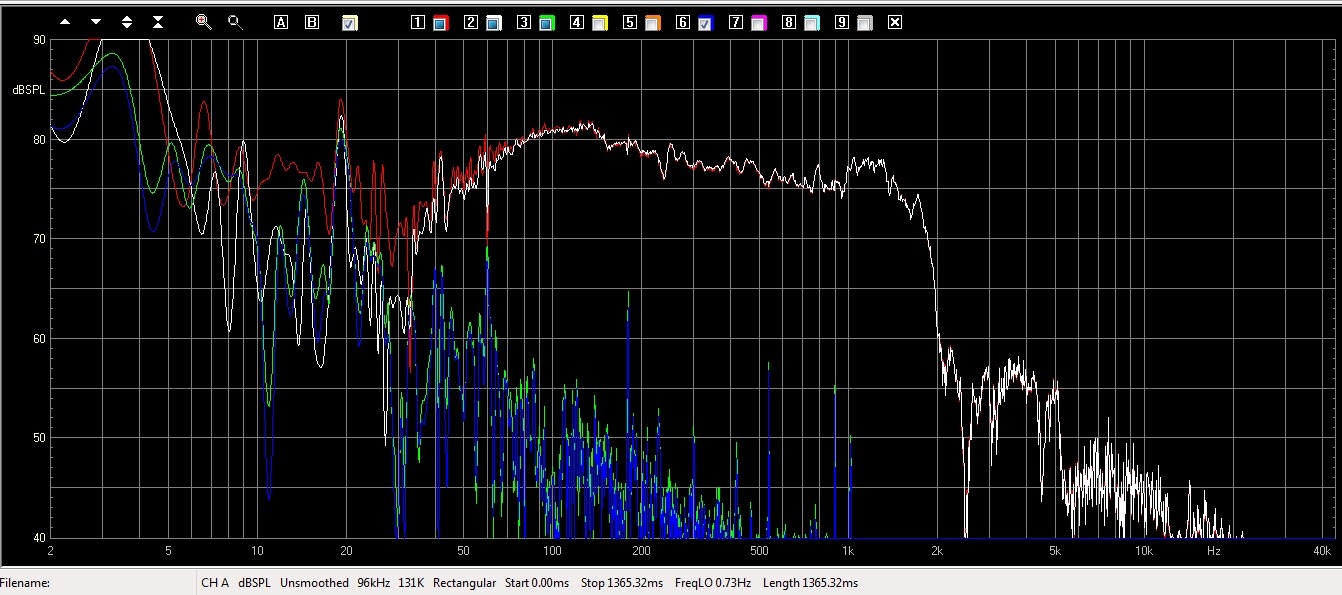Click the zoom in magnifier icon
The height and width of the screenshot is (595, 1342).
203,21
